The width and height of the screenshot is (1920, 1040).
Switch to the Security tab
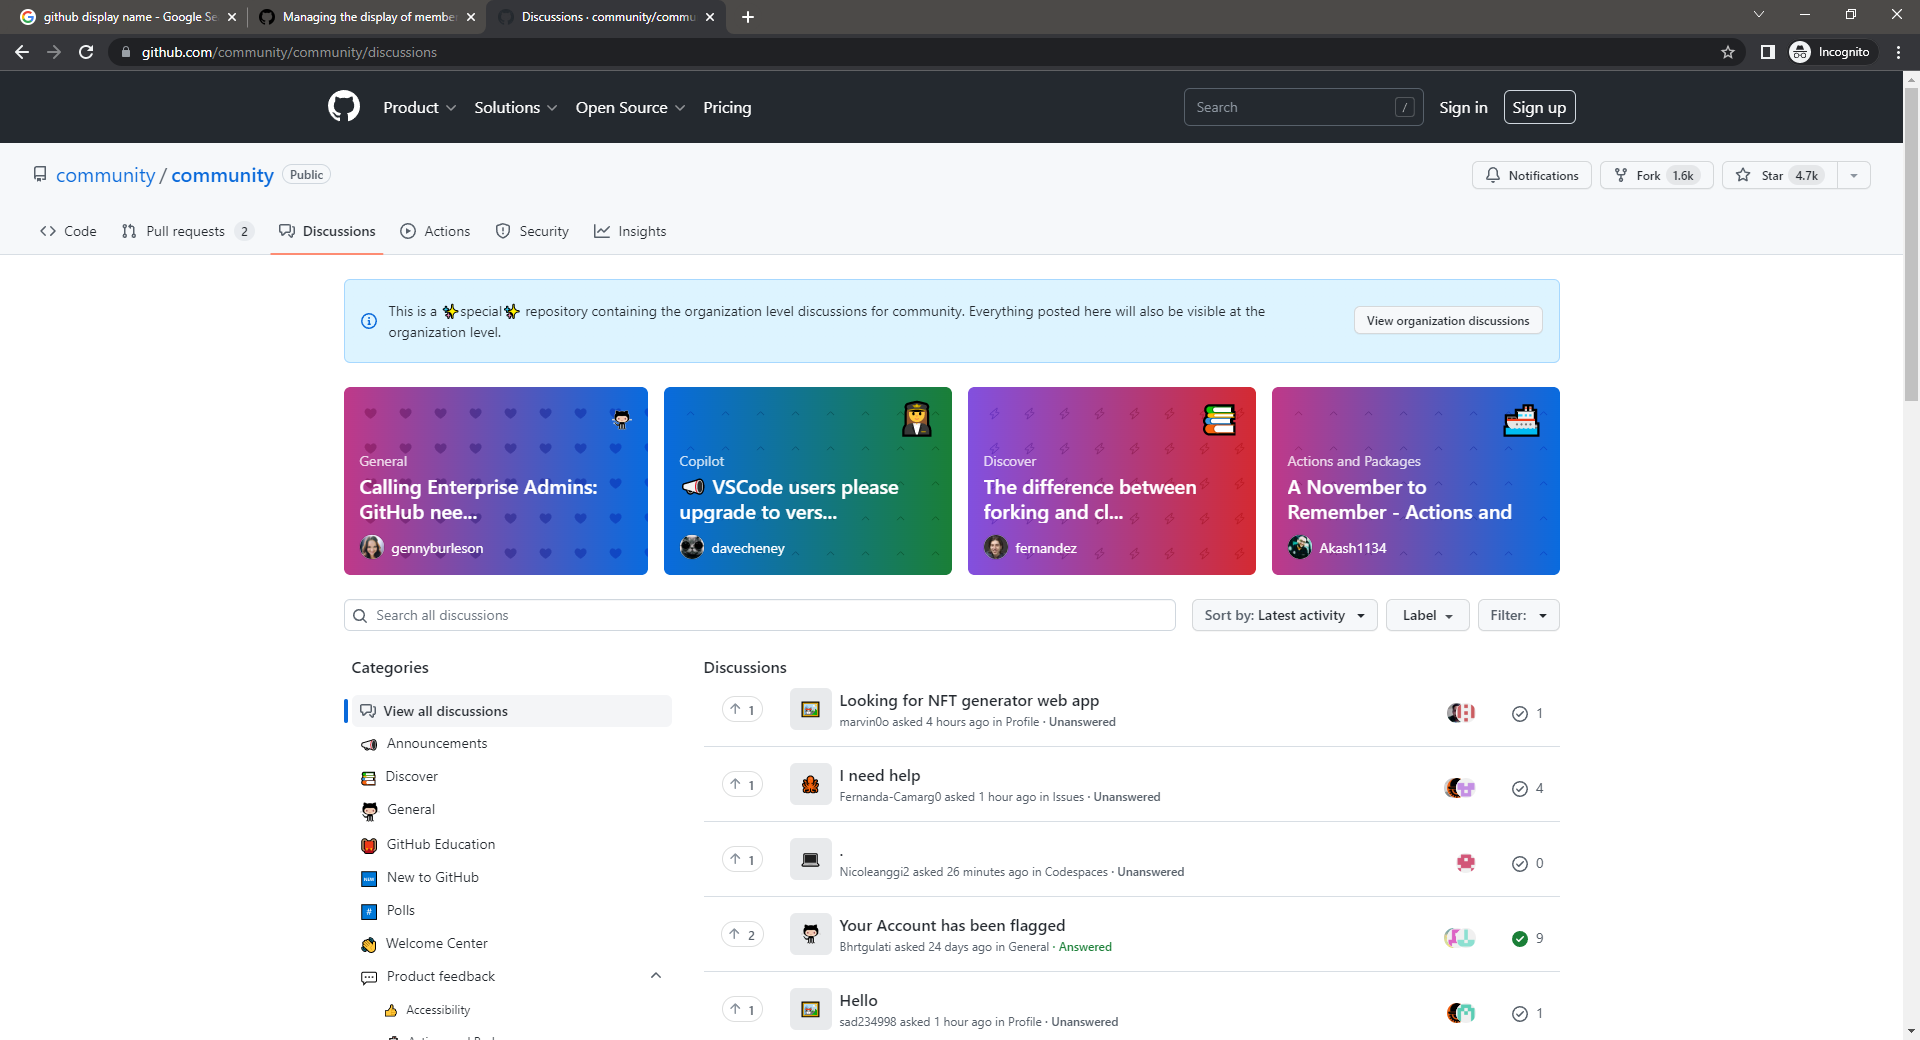[x=532, y=231]
